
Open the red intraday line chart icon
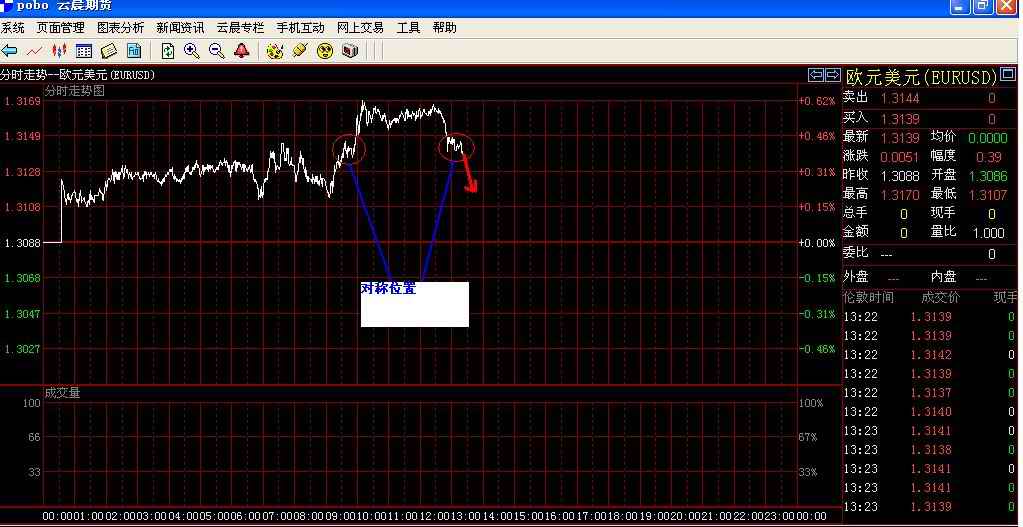pos(34,50)
